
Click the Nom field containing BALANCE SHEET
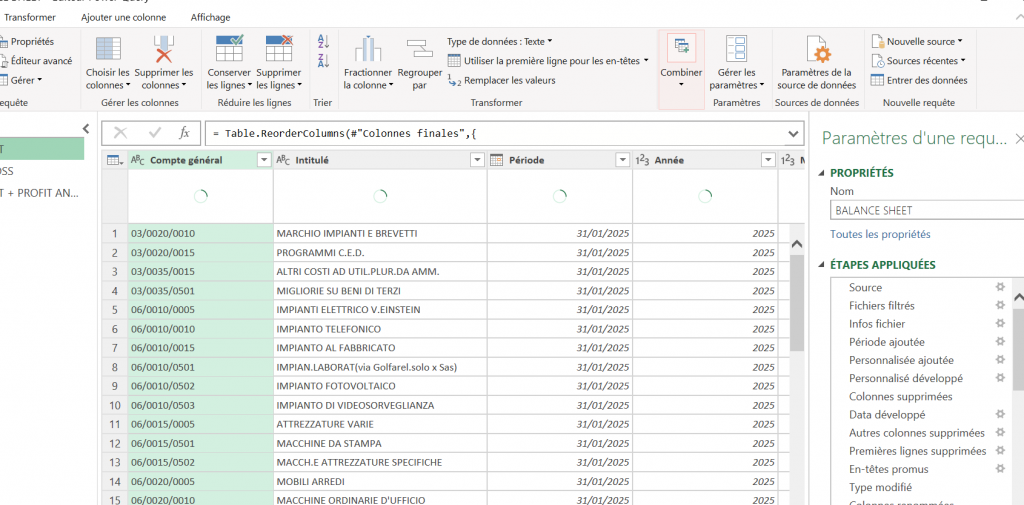[x=927, y=210]
